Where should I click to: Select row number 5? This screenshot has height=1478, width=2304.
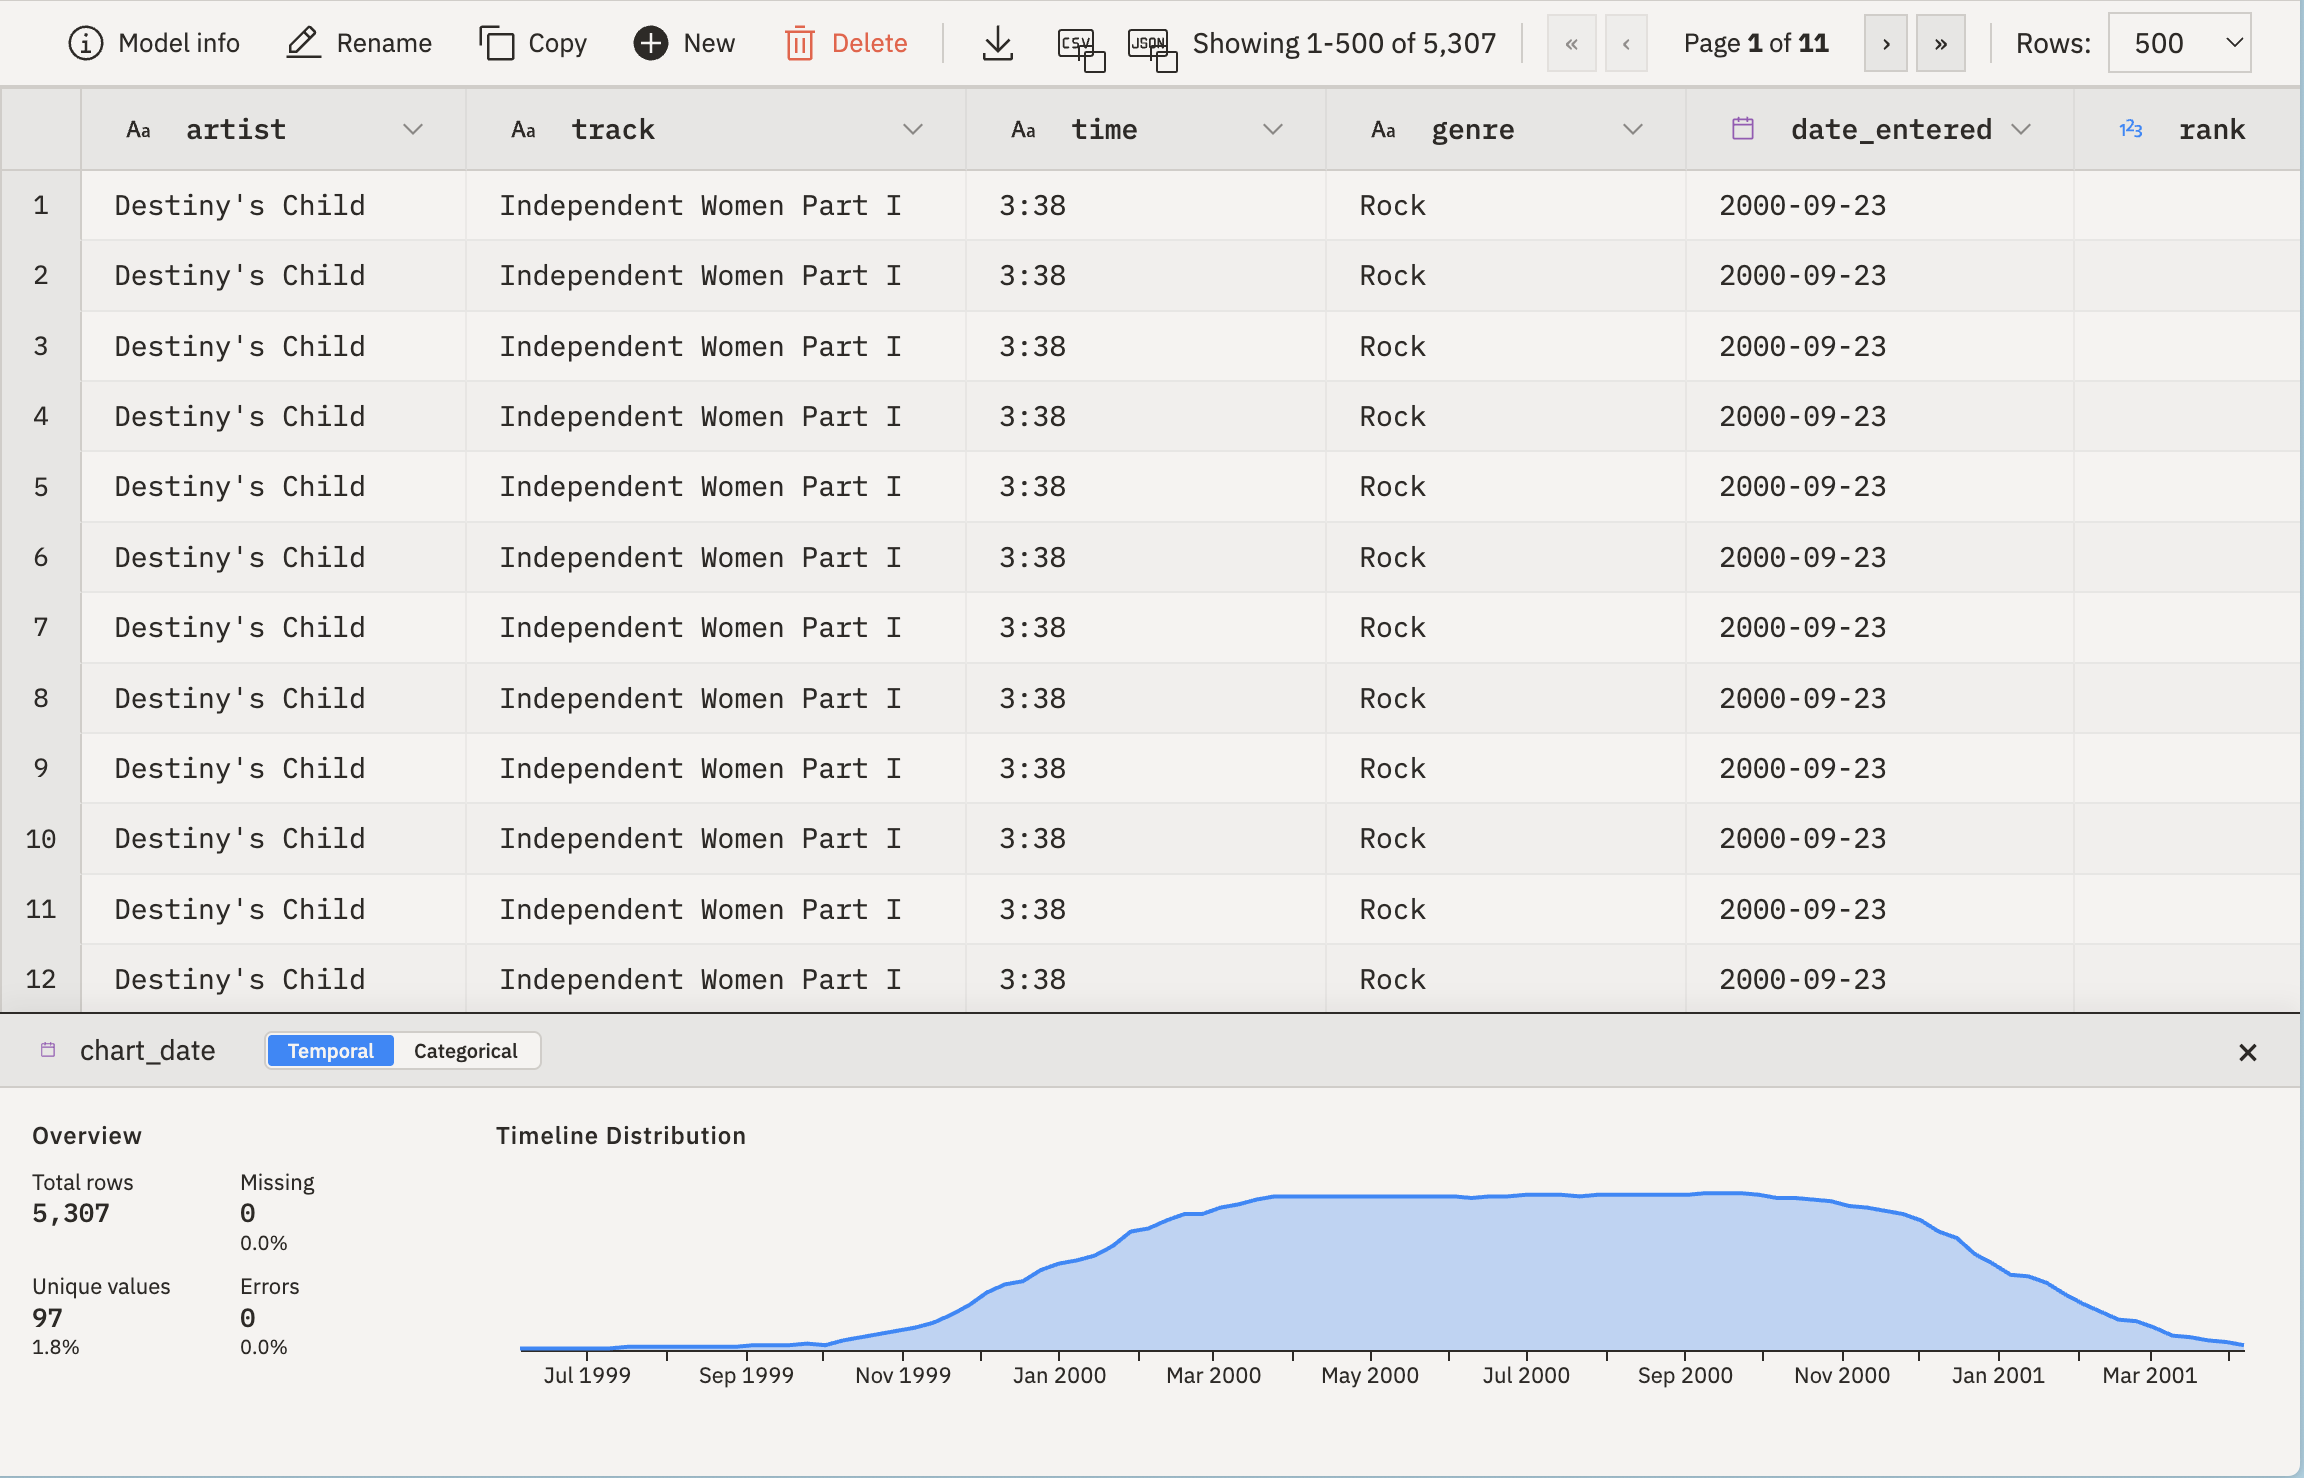41,487
